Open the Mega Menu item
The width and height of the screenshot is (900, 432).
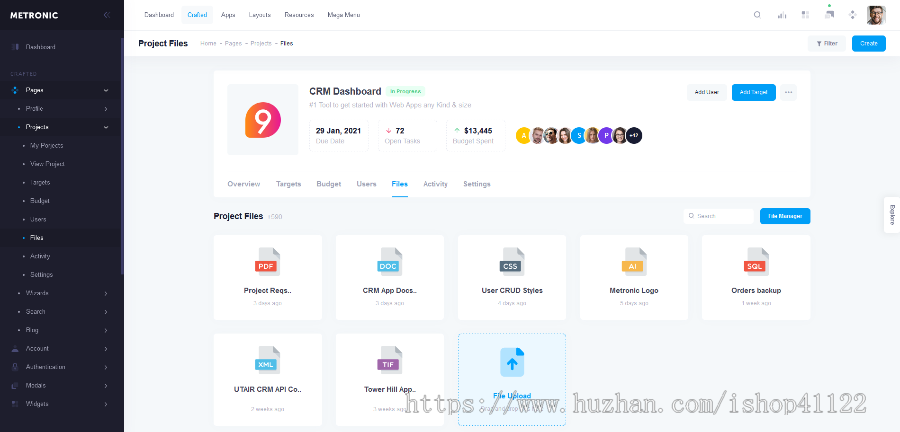click(343, 15)
